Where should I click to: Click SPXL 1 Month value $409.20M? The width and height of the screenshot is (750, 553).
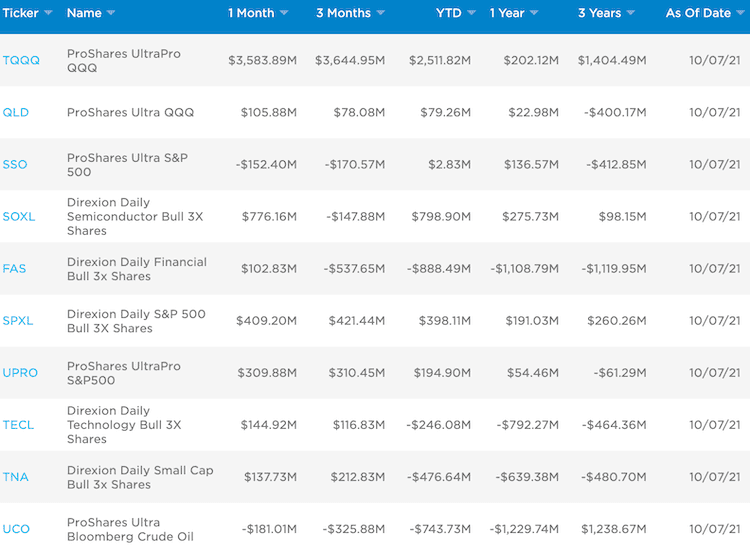coord(266,321)
